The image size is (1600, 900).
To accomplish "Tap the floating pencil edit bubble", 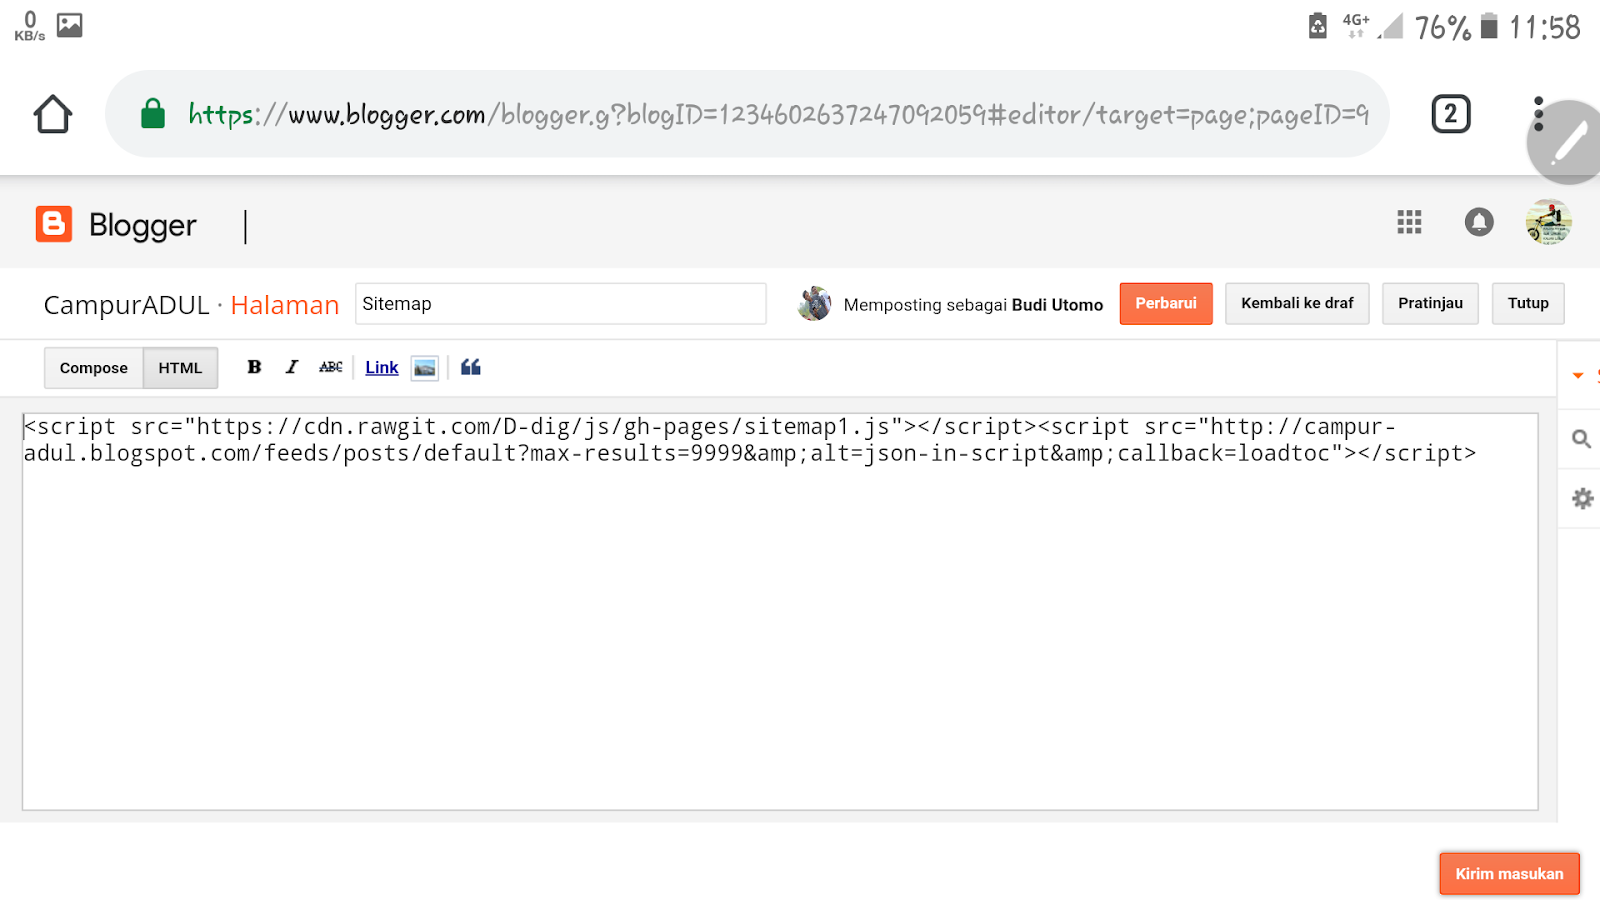I will (x=1567, y=143).
